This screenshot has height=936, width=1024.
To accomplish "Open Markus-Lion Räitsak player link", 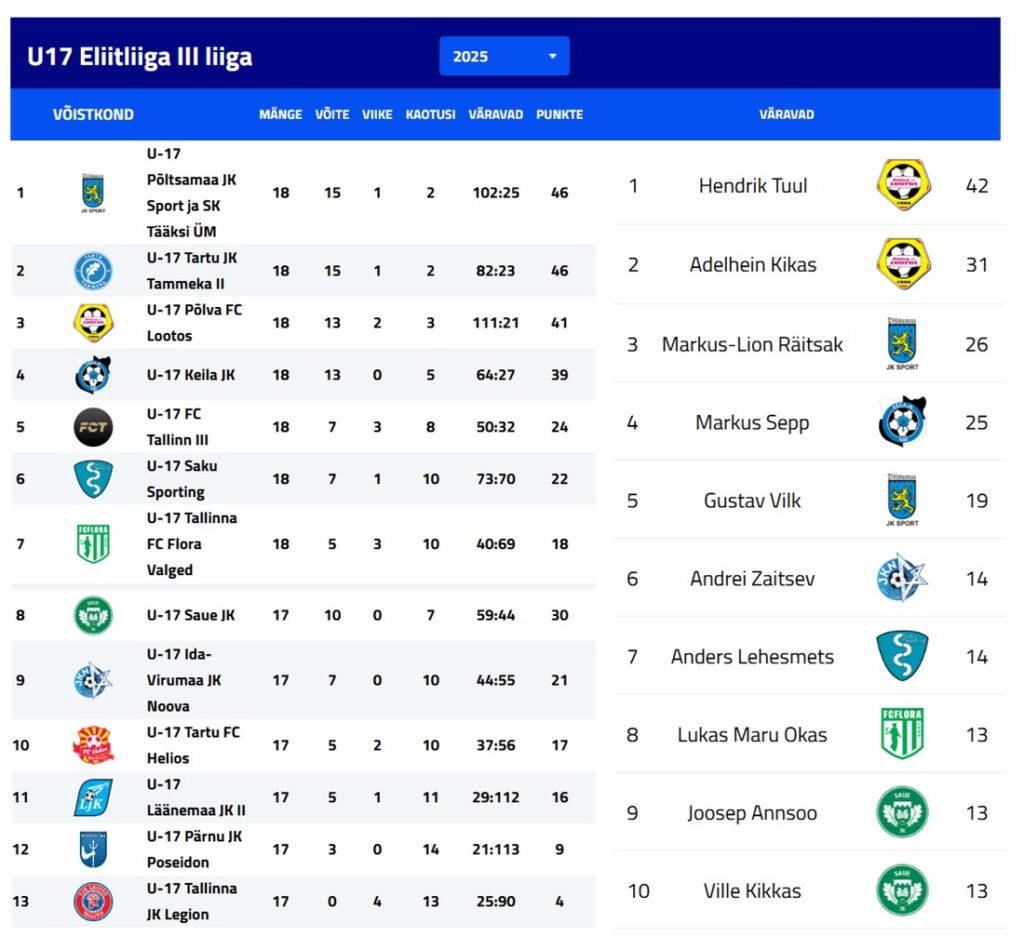I will [x=752, y=344].
